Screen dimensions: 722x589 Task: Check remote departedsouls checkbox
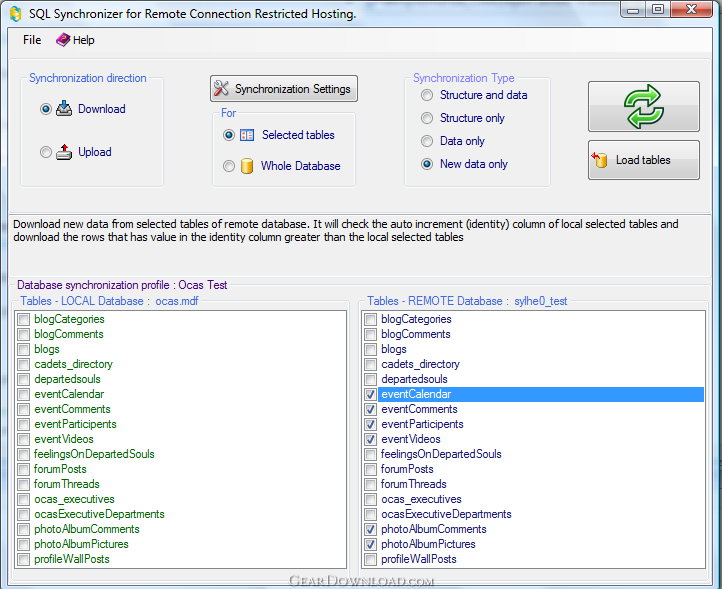(x=370, y=379)
